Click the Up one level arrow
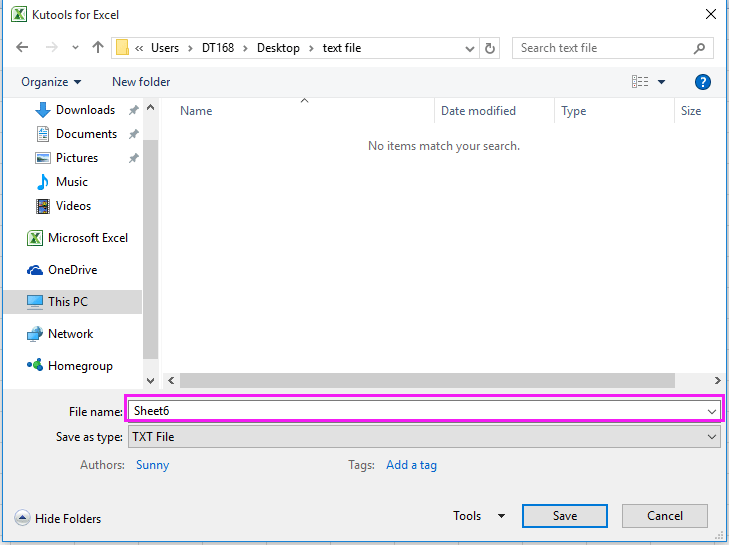The width and height of the screenshot is (729, 545). (x=97, y=48)
